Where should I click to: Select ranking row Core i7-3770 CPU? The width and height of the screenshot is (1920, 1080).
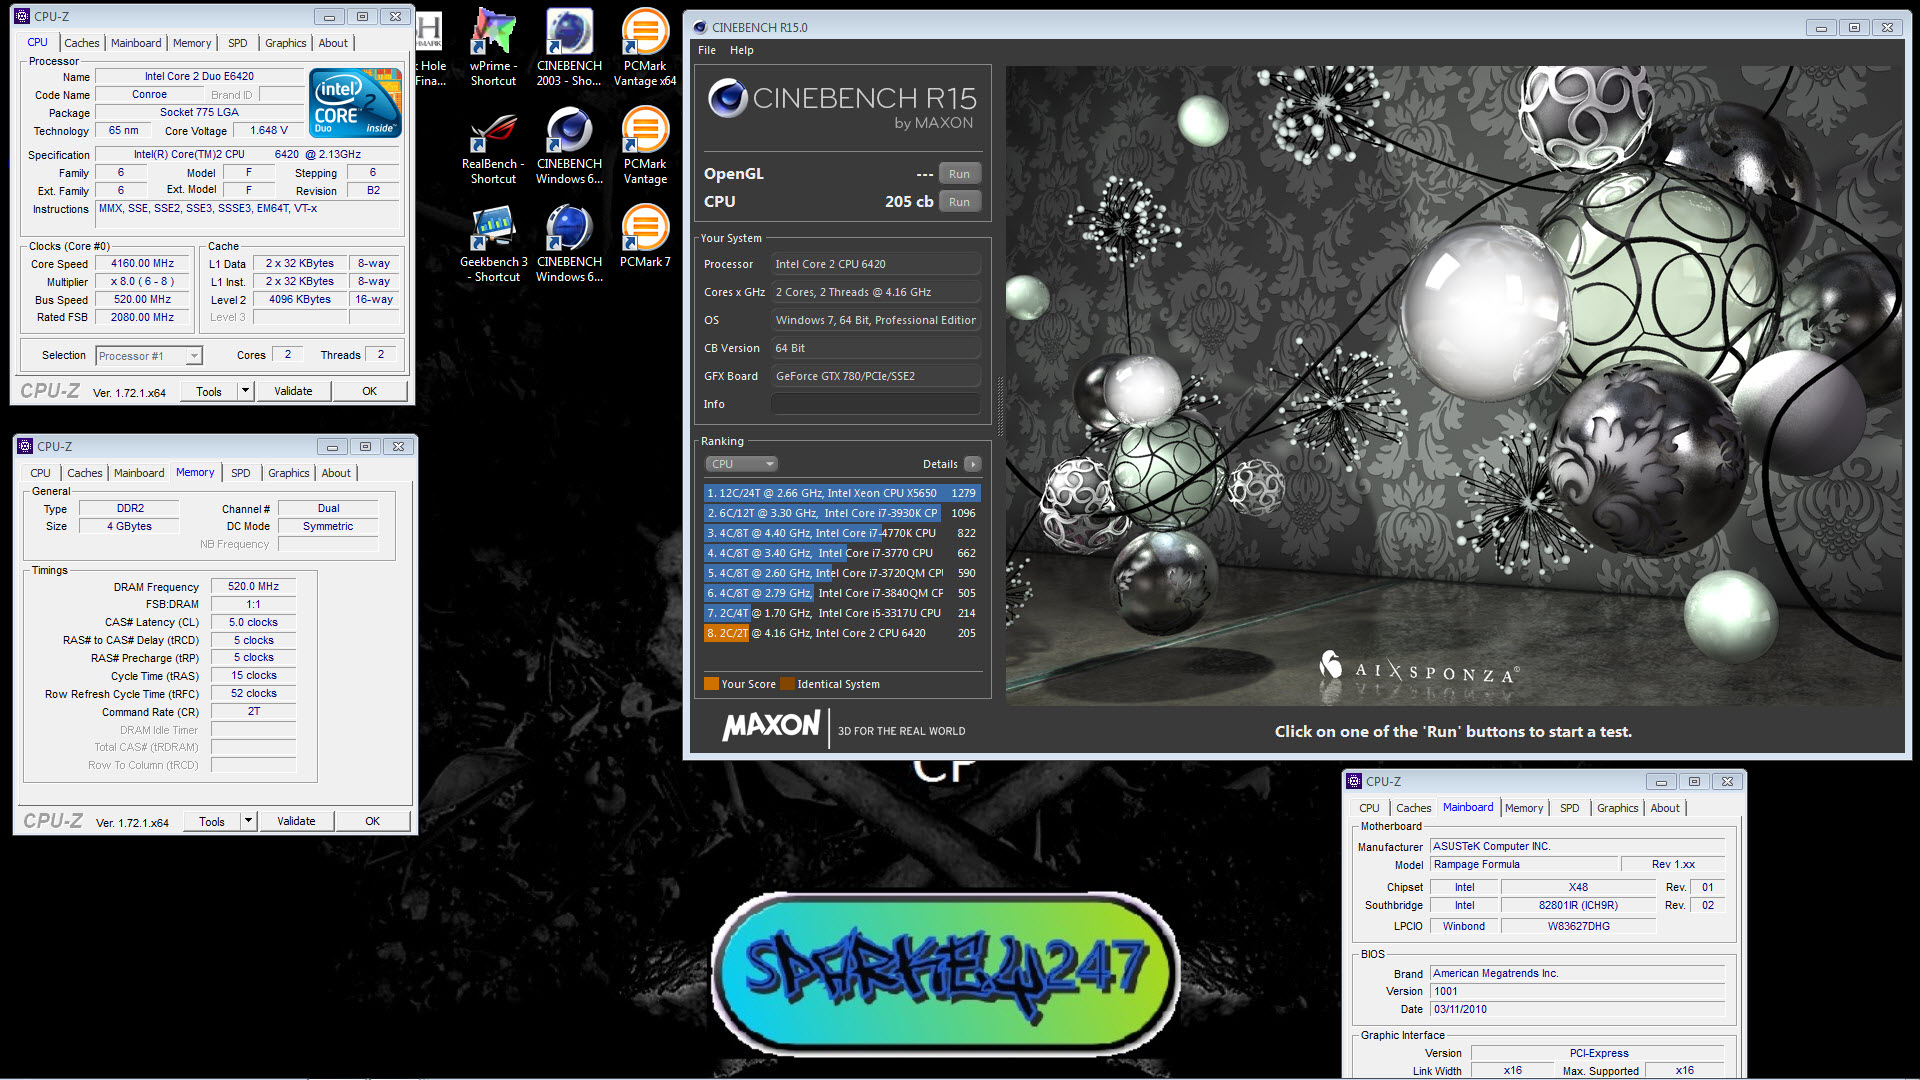[x=842, y=553]
